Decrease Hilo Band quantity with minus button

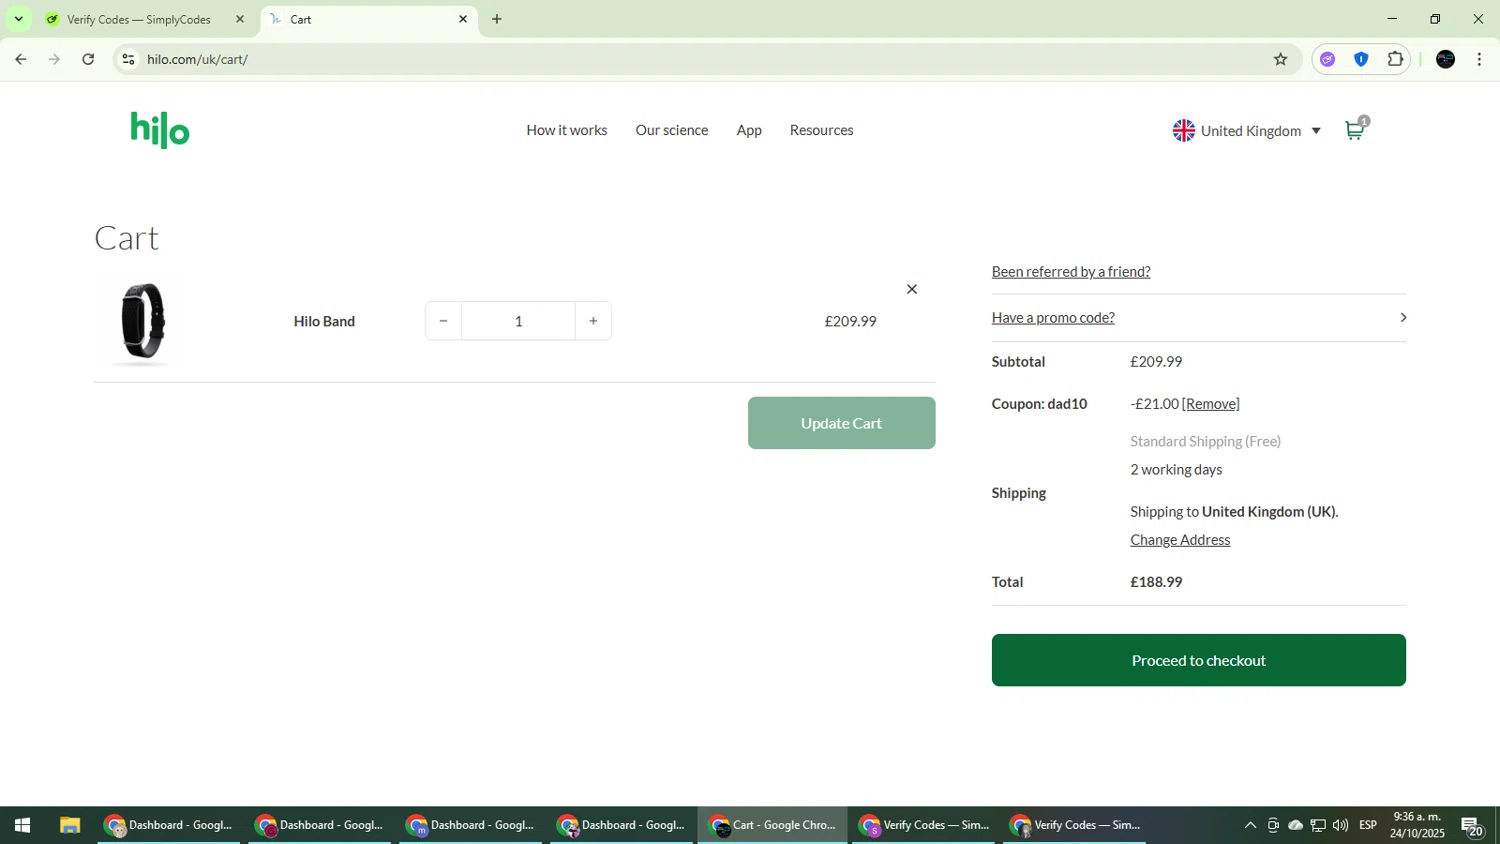click(443, 321)
